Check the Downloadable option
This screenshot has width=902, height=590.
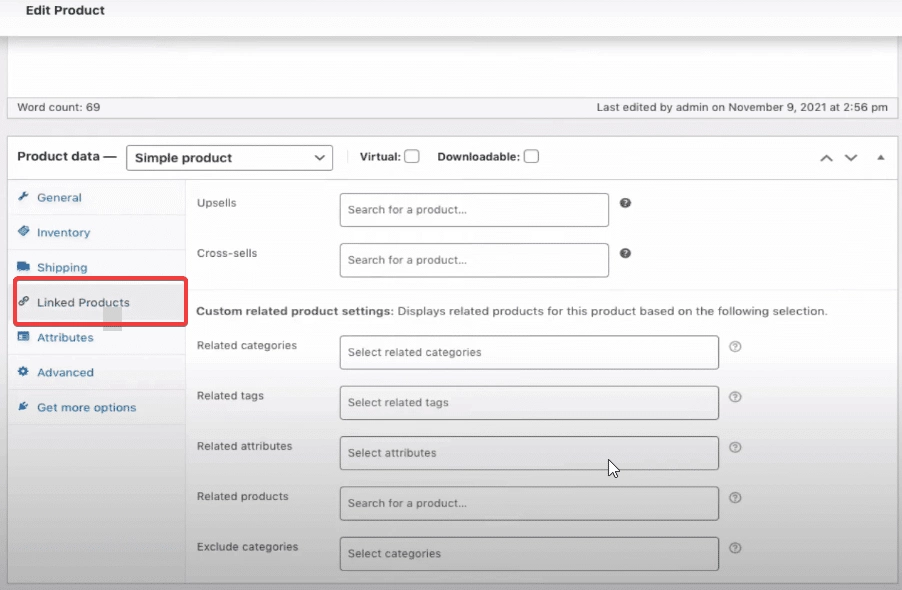click(531, 156)
